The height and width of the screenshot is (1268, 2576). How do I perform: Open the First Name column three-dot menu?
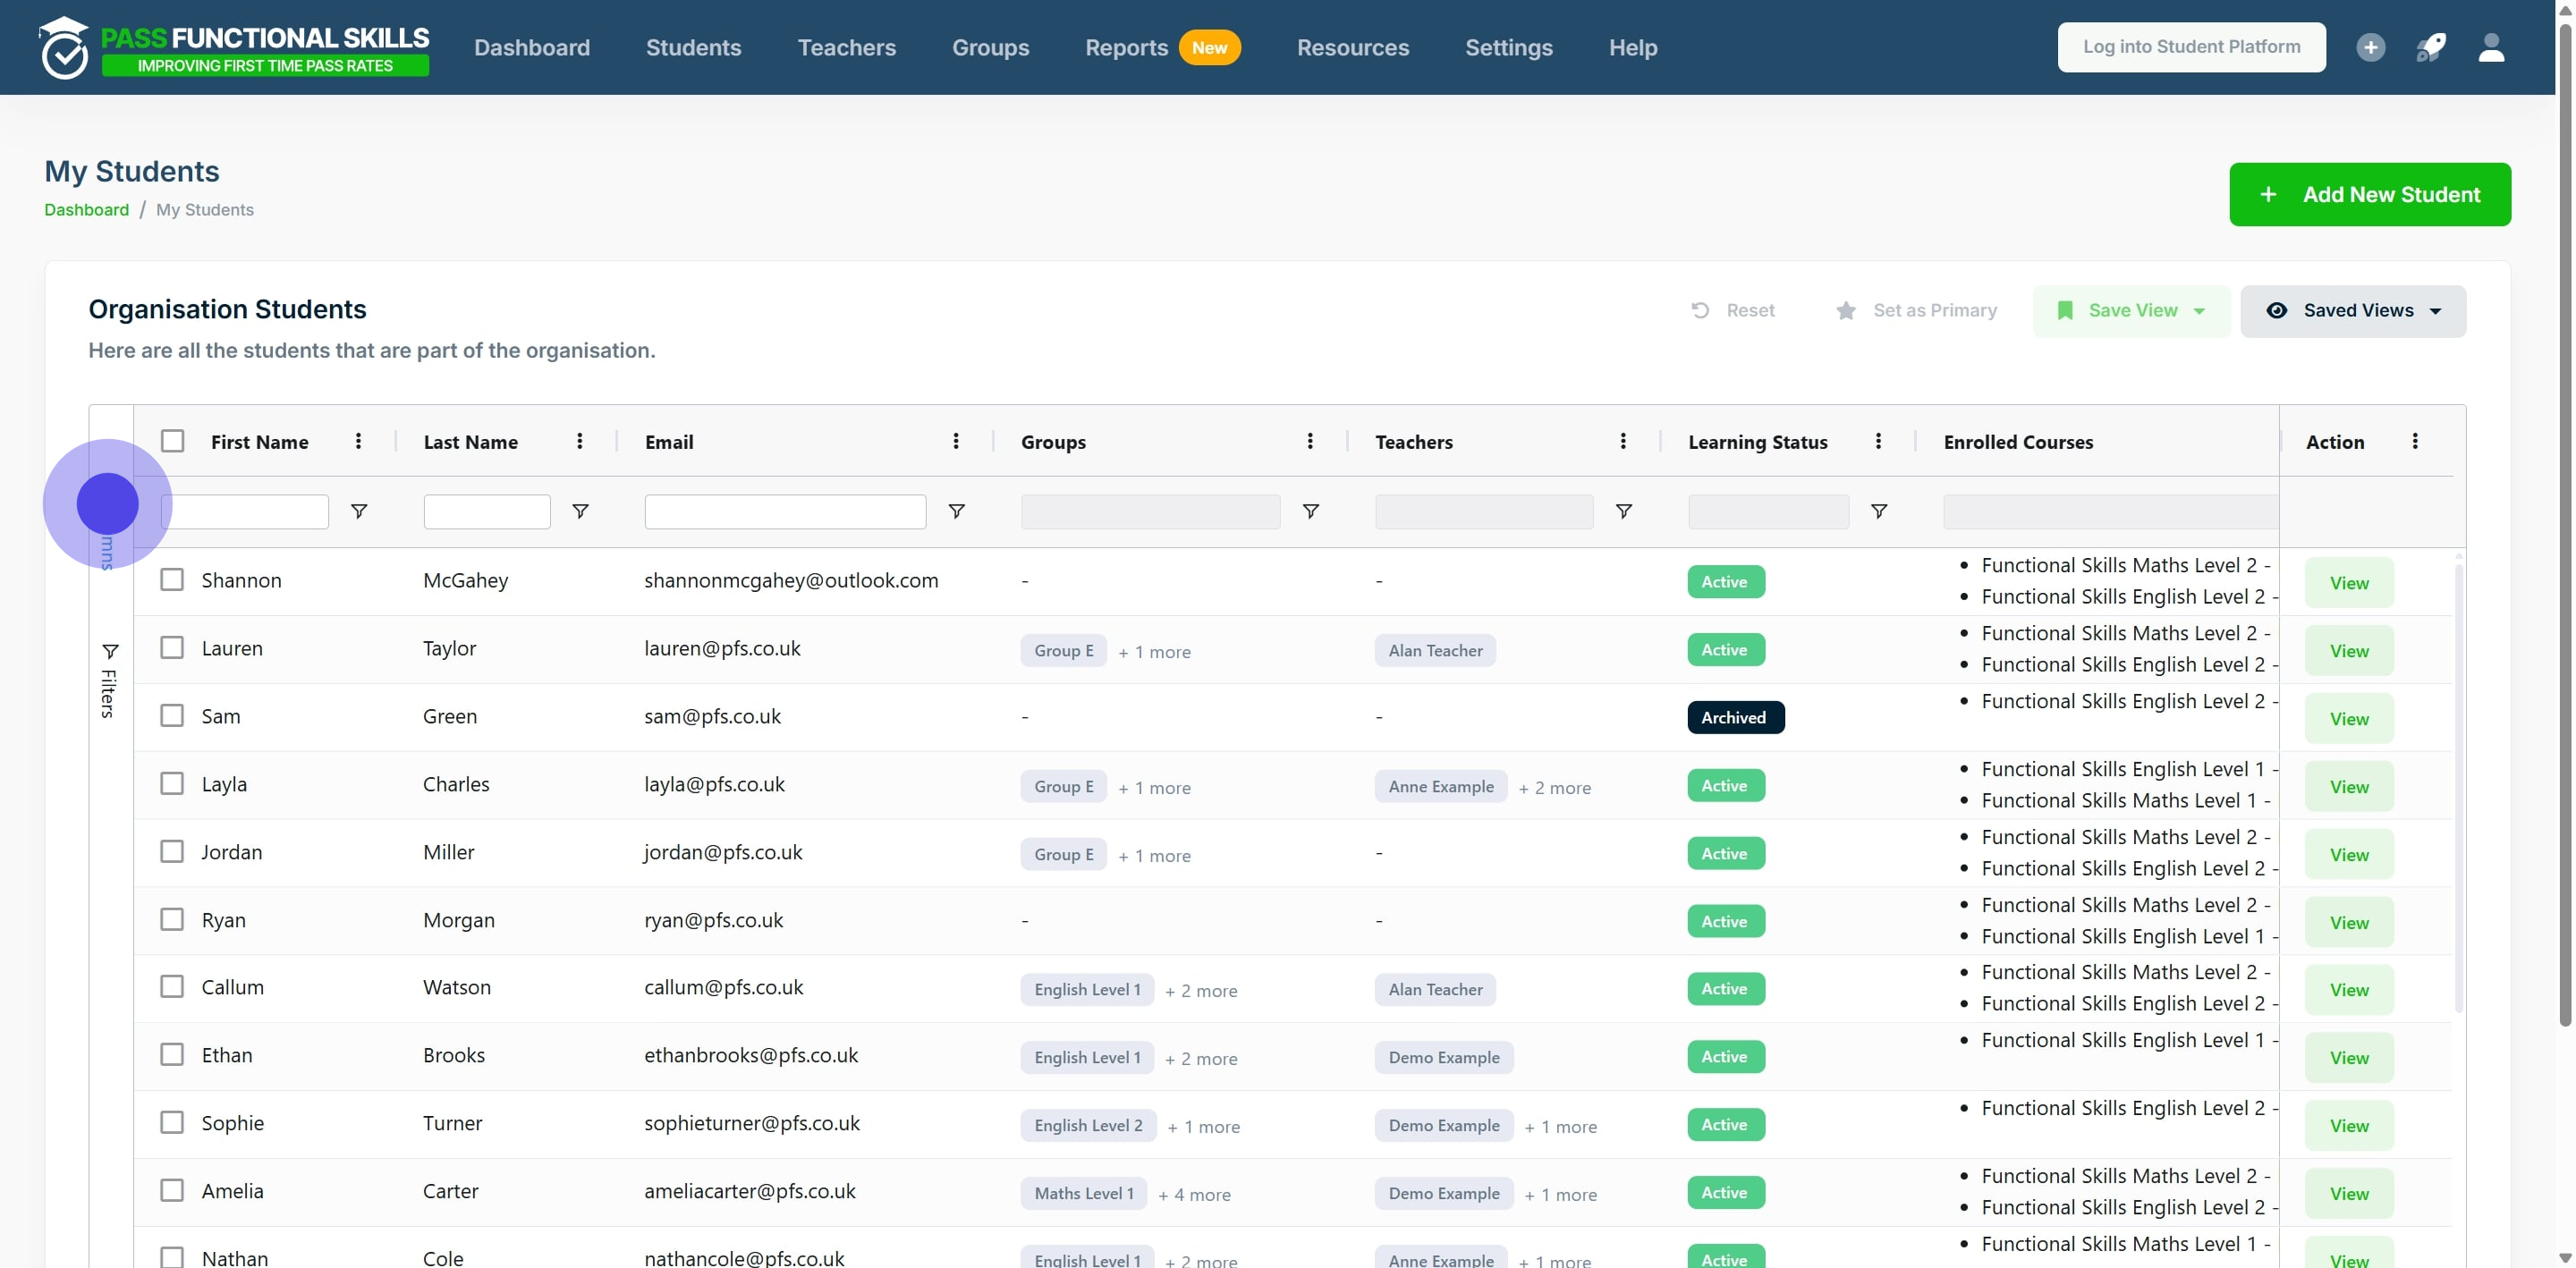[x=358, y=441]
